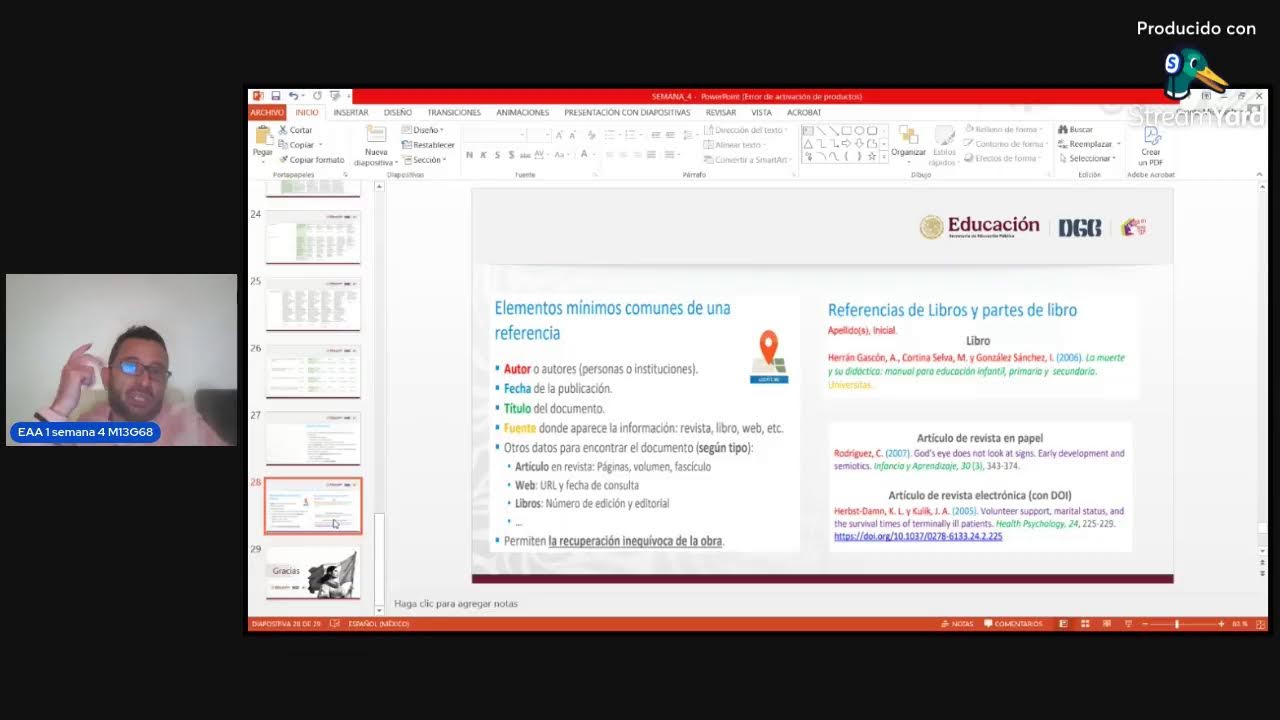Switch to ACROBAT tab

click(804, 113)
